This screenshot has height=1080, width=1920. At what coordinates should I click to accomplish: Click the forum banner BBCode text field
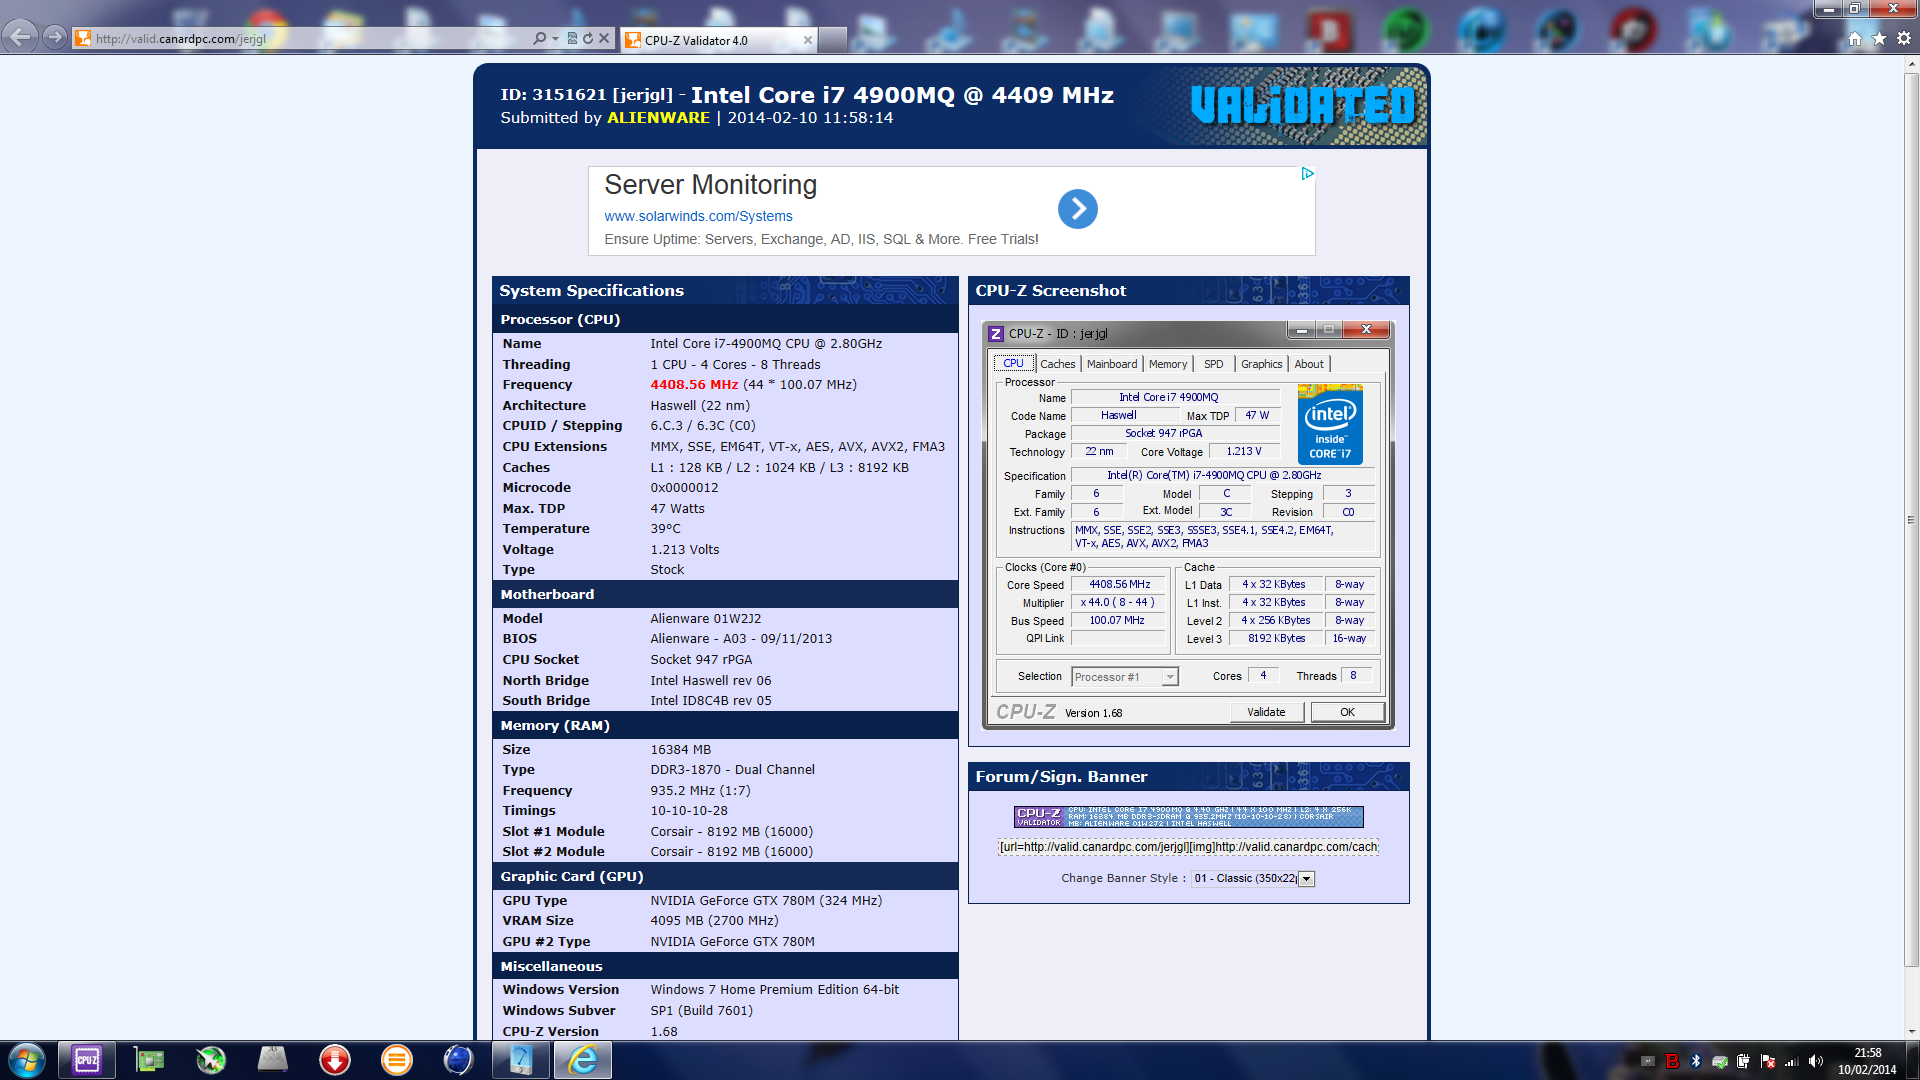pos(1188,847)
